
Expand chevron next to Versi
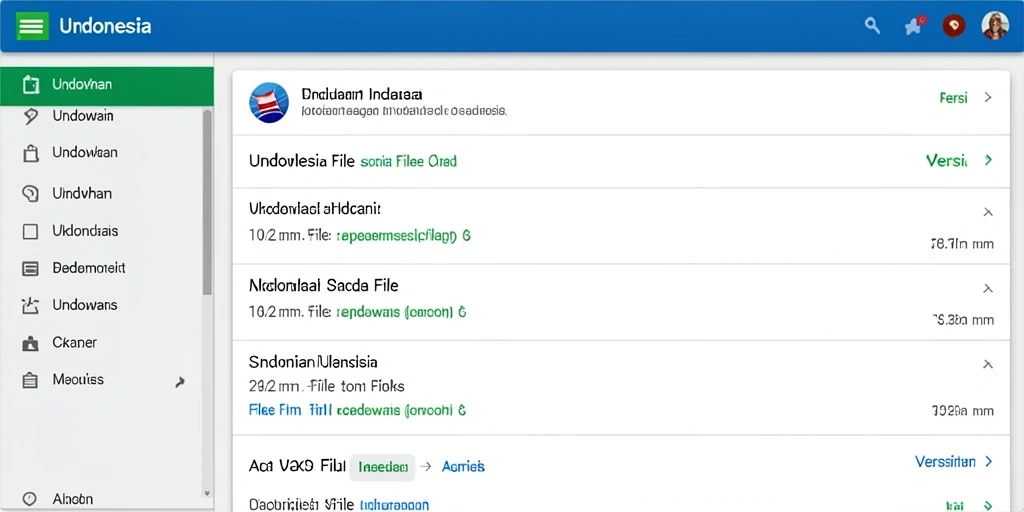(988, 160)
